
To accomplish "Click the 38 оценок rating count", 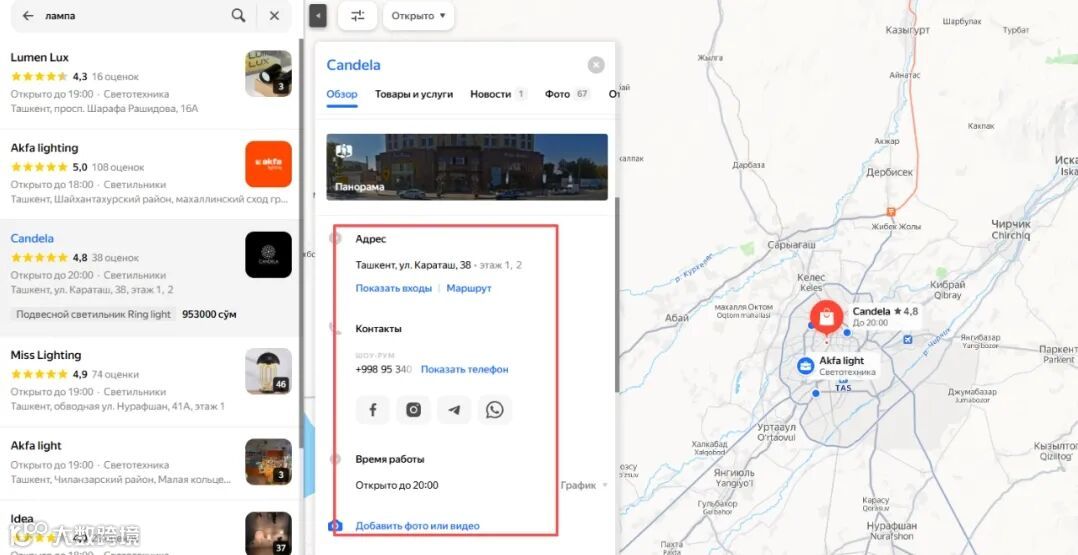I will [115, 258].
